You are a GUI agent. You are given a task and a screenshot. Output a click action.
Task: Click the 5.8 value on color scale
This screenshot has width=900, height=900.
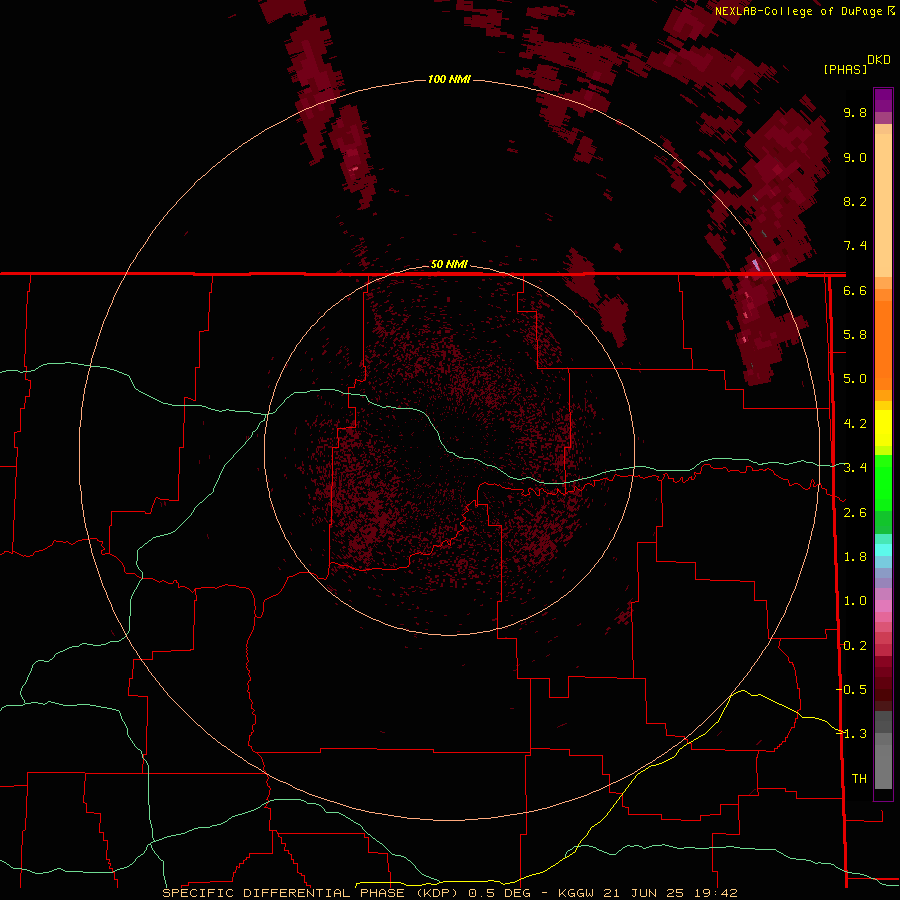pyautogui.click(x=855, y=335)
